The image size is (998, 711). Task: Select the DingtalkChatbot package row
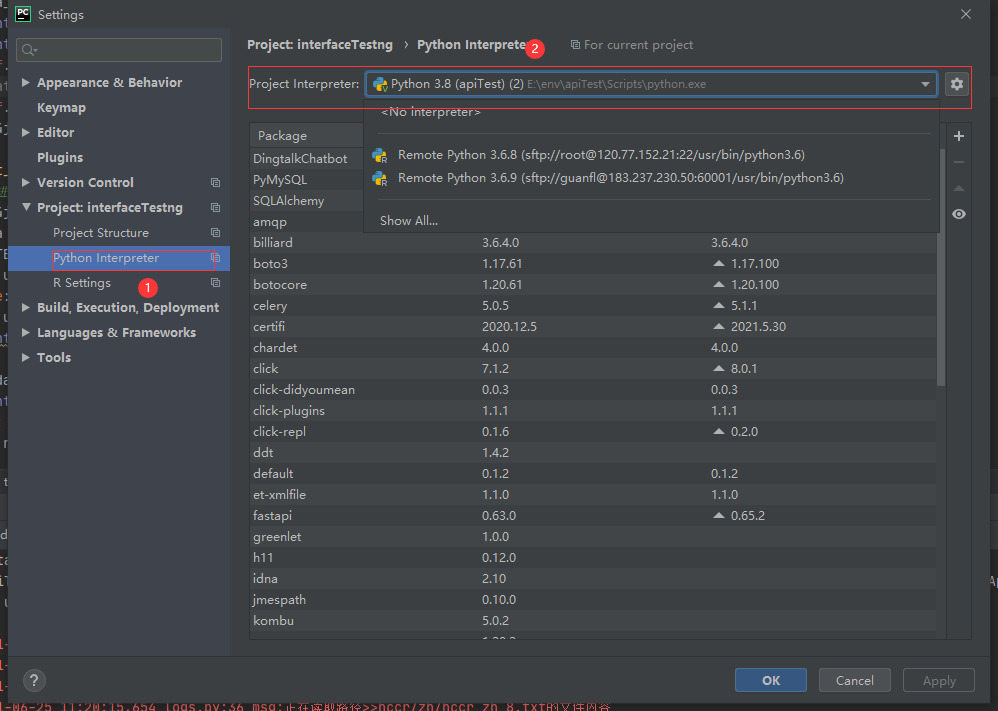click(x=307, y=158)
